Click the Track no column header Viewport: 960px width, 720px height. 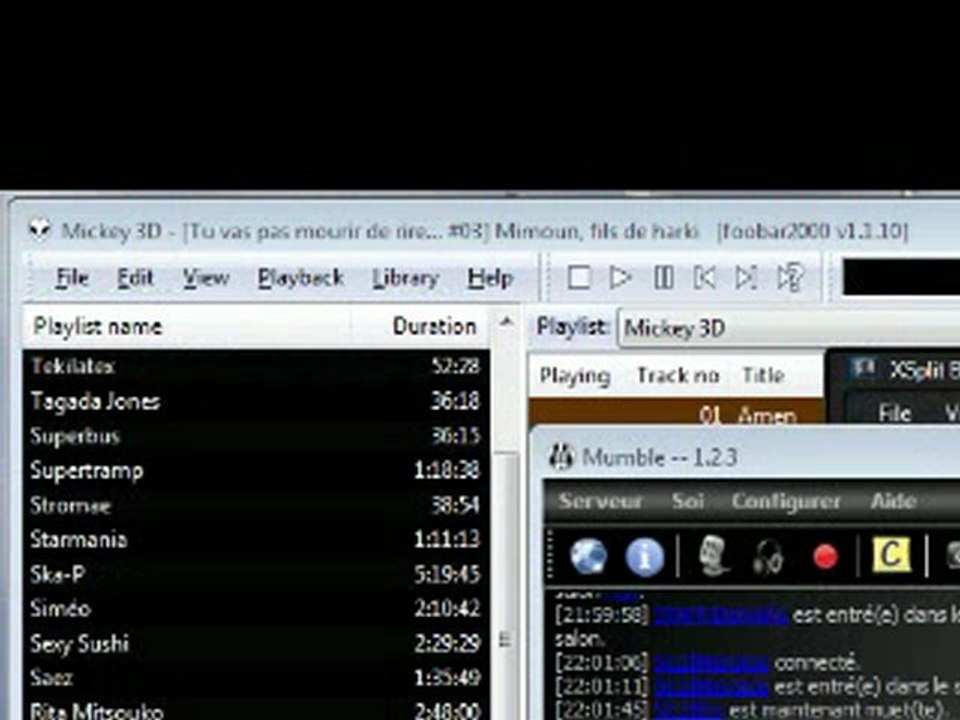point(678,375)
